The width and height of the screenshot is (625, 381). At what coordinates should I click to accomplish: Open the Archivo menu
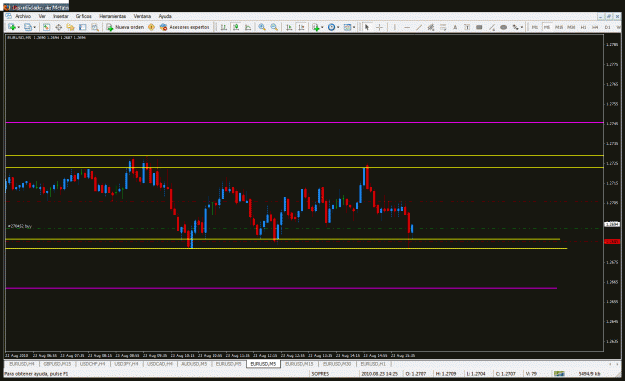click(x=23, y=16)
